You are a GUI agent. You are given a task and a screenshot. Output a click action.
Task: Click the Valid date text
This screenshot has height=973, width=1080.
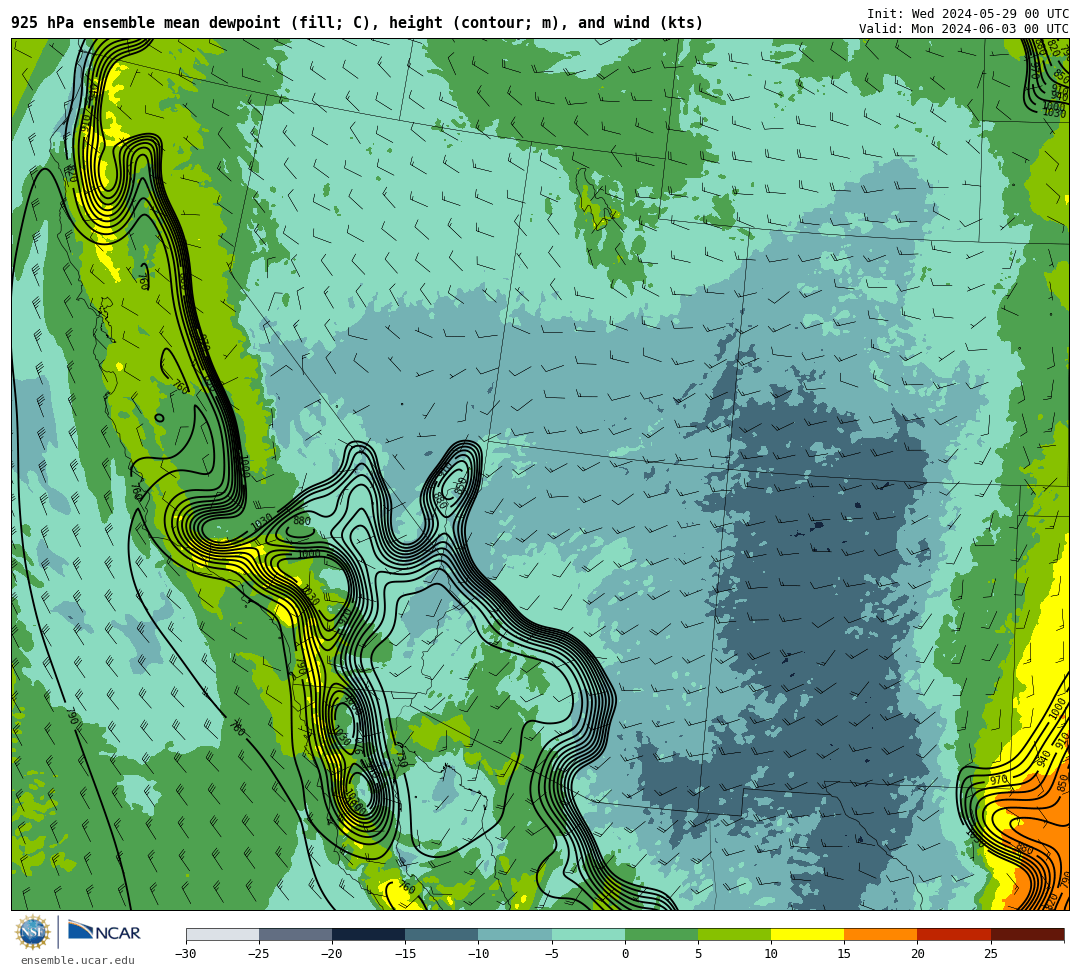point(964,29)
